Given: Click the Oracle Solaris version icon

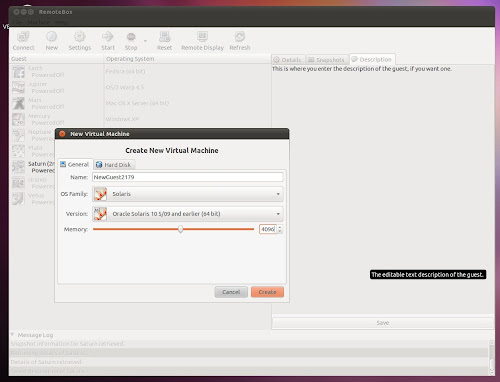Looking at the screenshot, I should pos(100,214).
